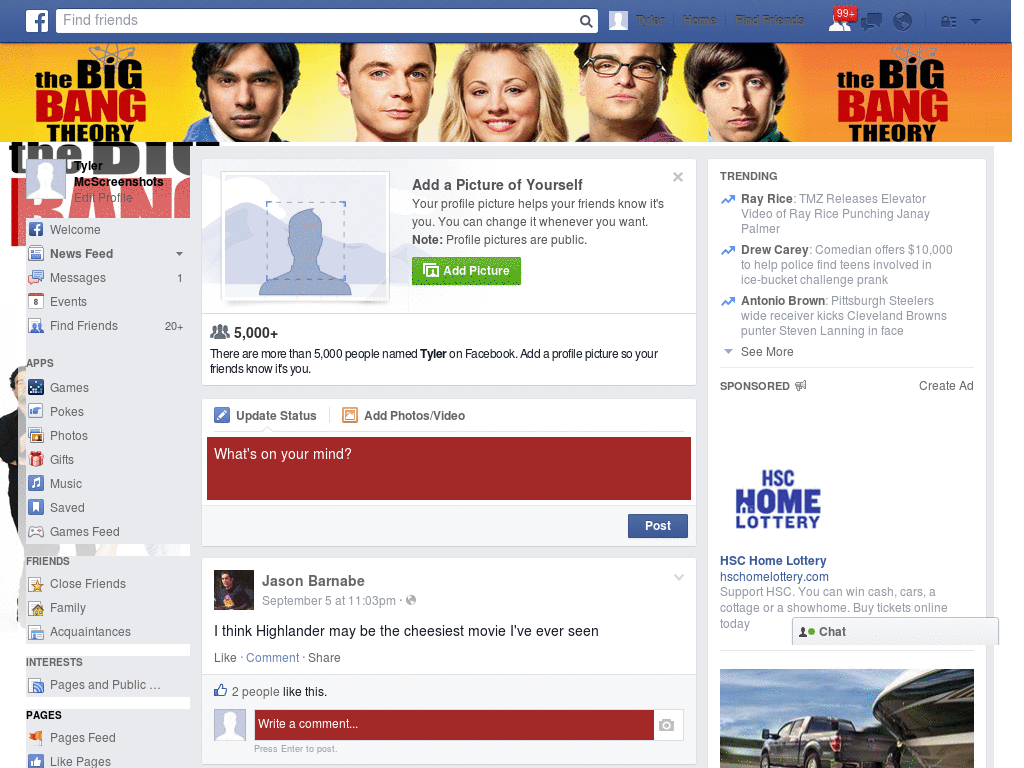The width and height of the screenshot is (1024, 768).
Task: Open Jason Barnabe post options chevron
Action: 679,577
